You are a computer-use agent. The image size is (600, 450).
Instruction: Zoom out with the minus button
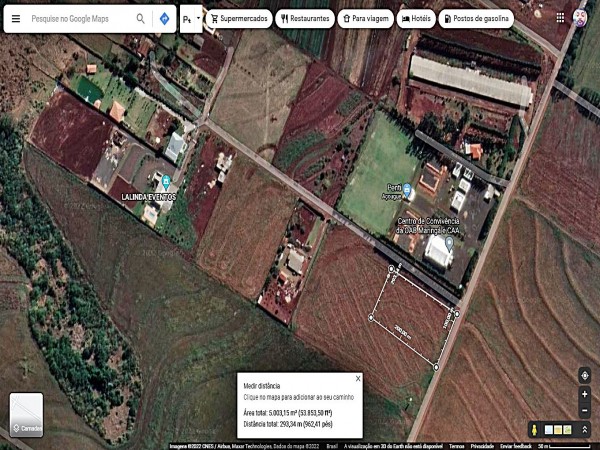(x=584, y=410)
